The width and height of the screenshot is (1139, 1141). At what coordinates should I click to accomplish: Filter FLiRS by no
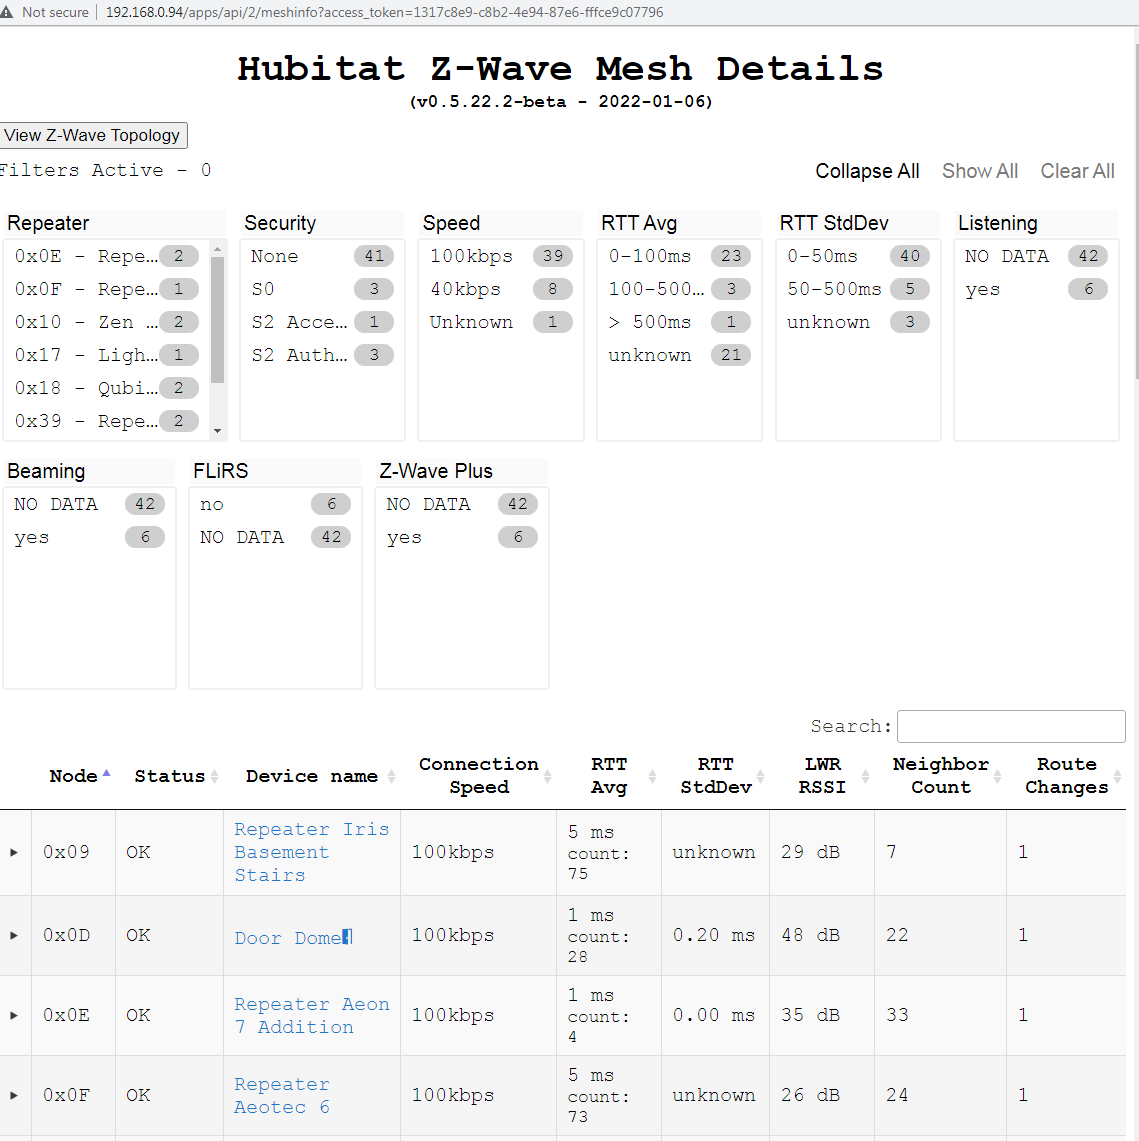pos(275,504)
